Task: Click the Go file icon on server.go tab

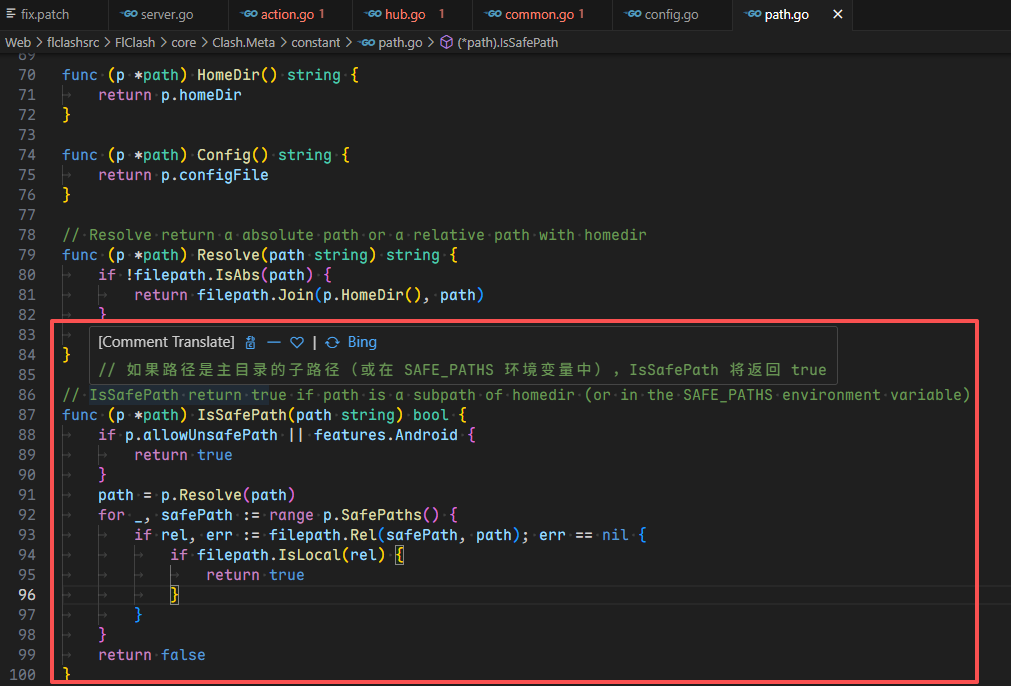Action: [x=128, y=15]
